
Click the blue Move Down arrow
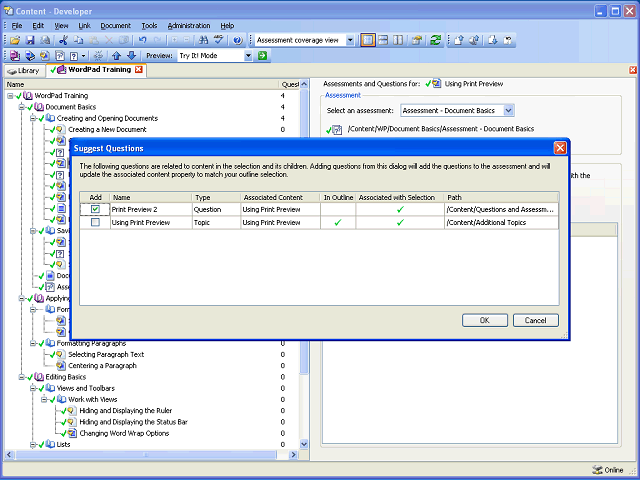coord(131,56)
